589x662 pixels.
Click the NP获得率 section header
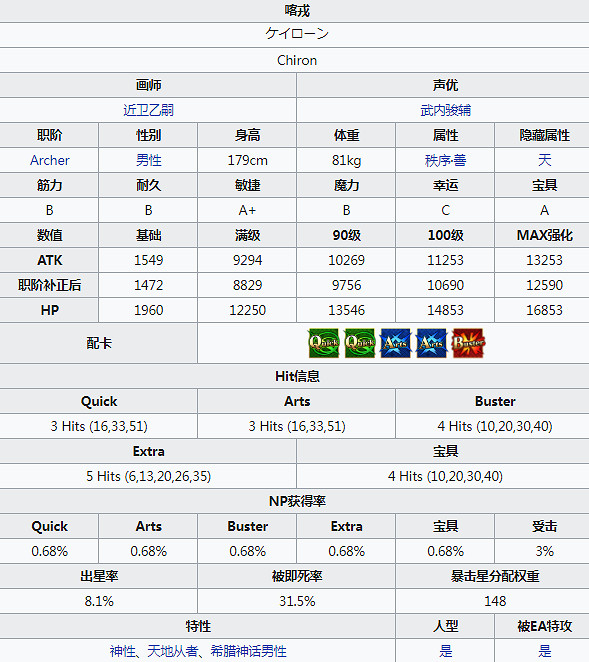pos(297,501)
